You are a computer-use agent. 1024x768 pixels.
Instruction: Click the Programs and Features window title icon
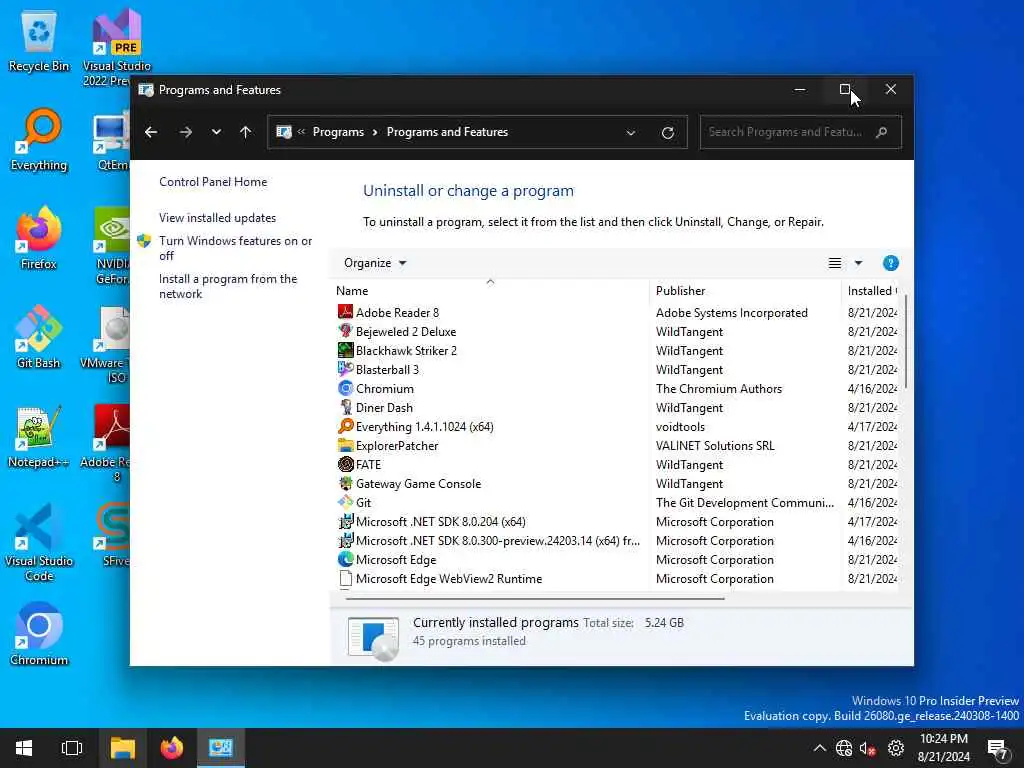(x=146, y=90)
